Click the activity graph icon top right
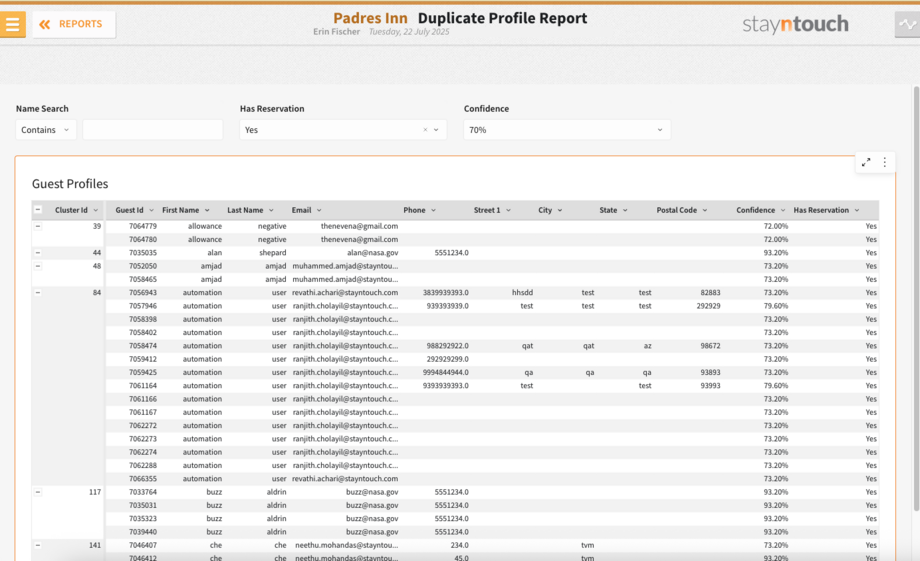 coord(907,24)
